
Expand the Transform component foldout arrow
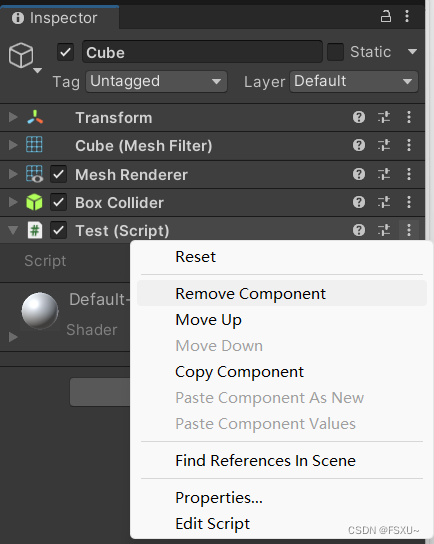(x=13, y=117)
